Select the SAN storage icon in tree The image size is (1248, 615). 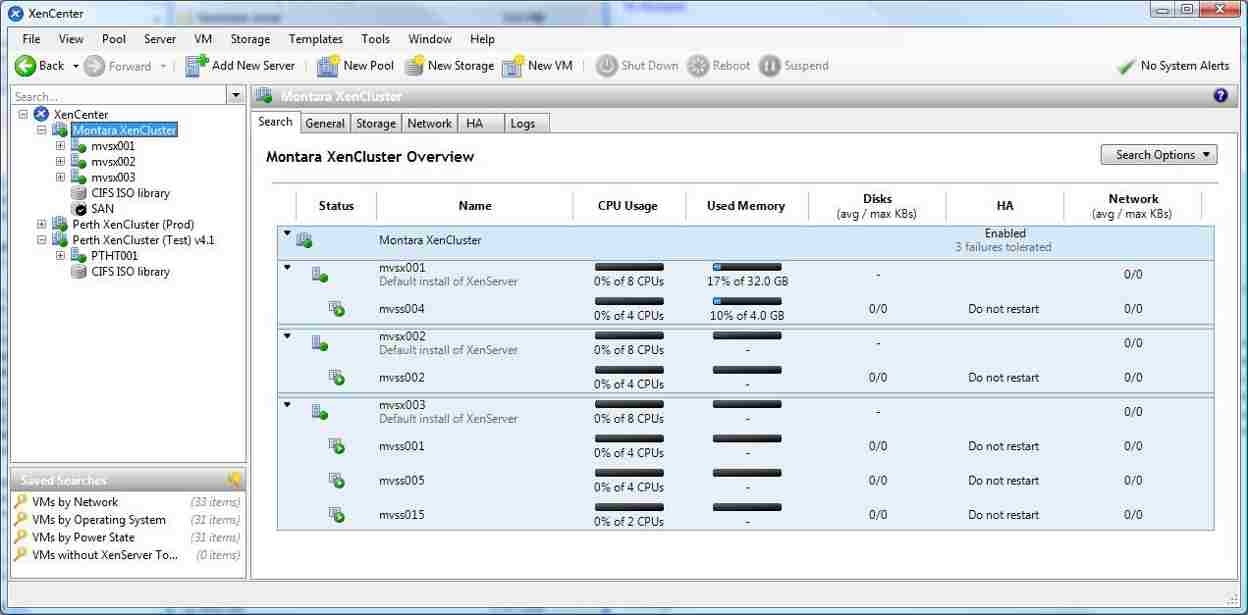point(79,209)
